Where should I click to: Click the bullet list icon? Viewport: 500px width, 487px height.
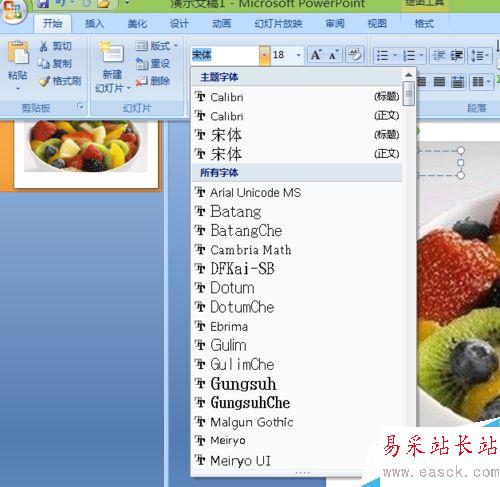click(x=382, y=55)
